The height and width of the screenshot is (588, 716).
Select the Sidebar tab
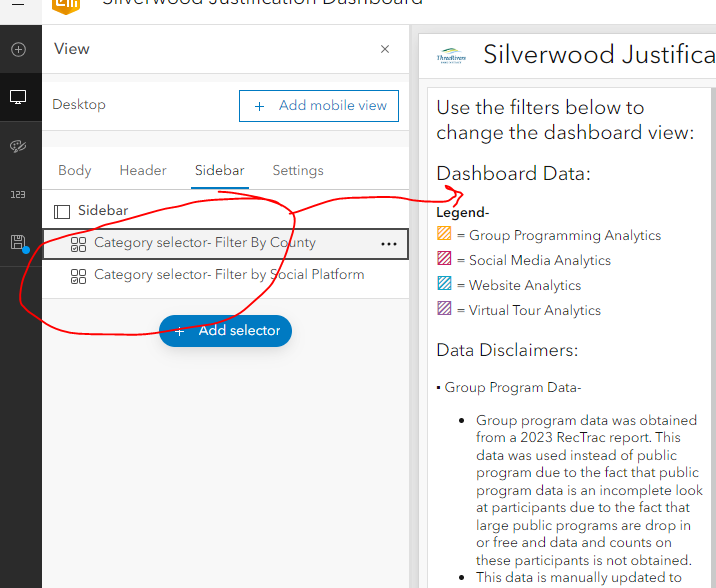(x=220, y=170)
